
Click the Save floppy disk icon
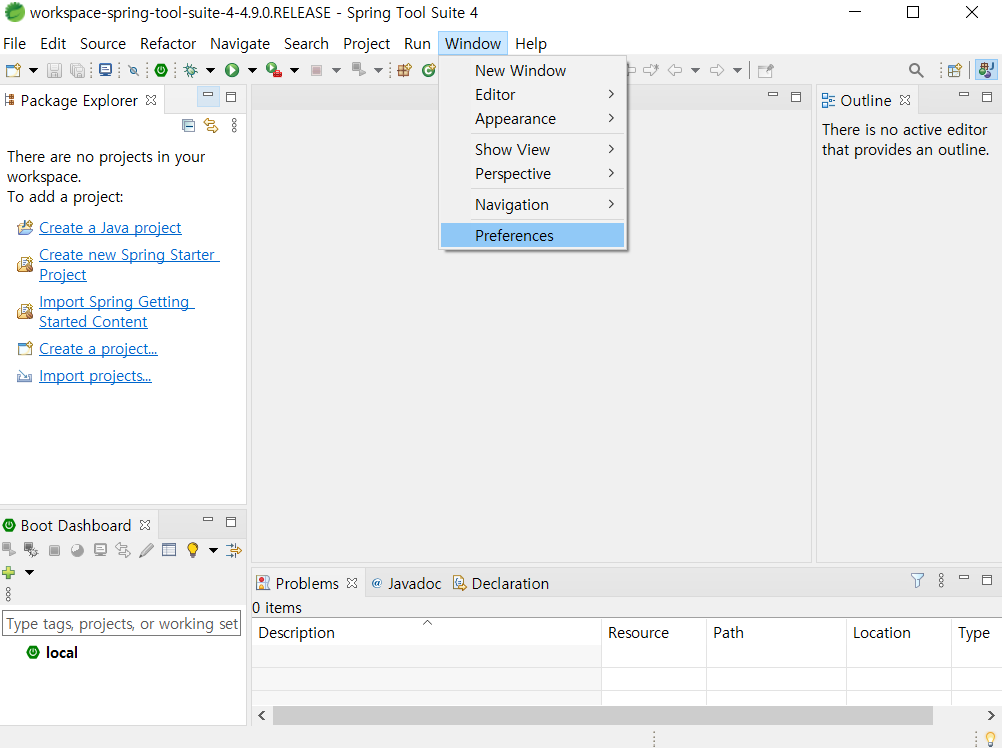tap(54, 70)
